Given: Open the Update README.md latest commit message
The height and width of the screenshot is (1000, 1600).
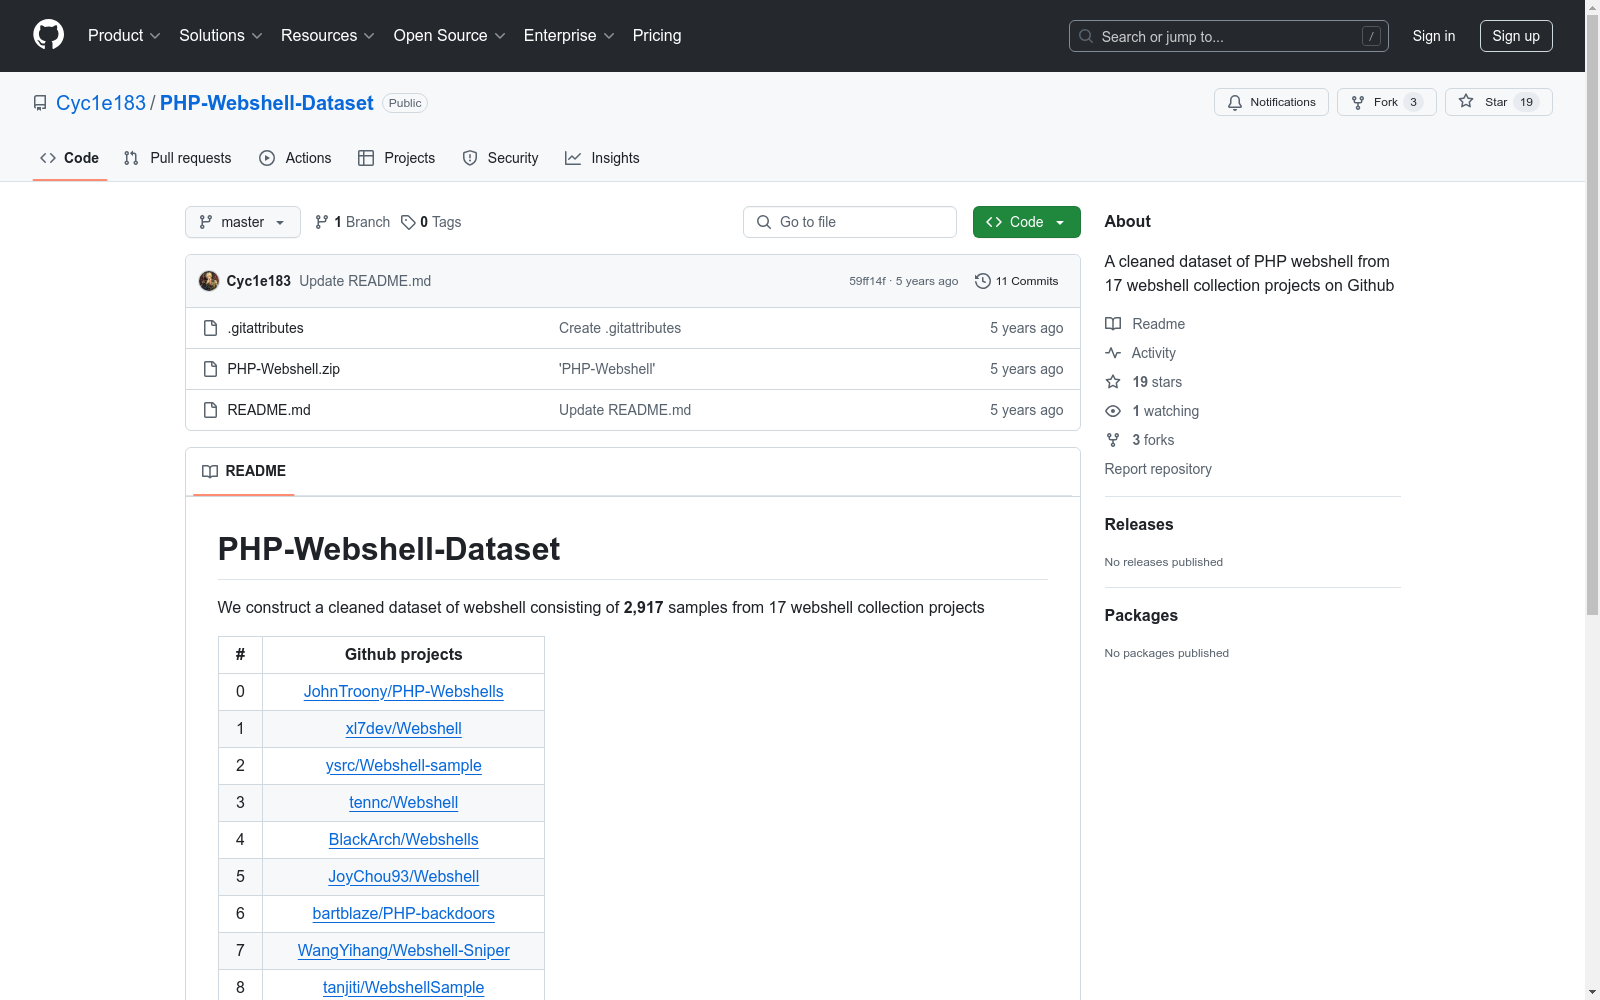Looking at the screenshot, I should pos(365,281).
